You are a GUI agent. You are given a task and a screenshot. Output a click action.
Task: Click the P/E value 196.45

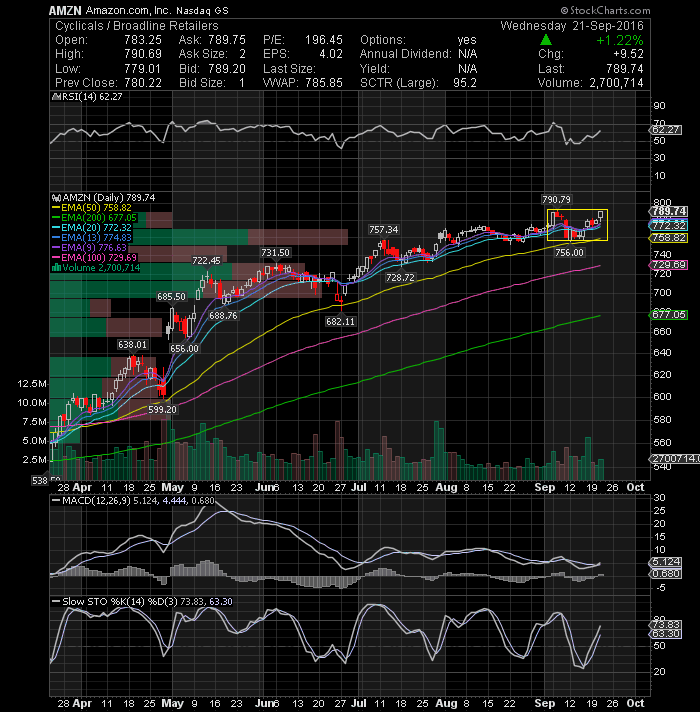[x=324, y=40]
